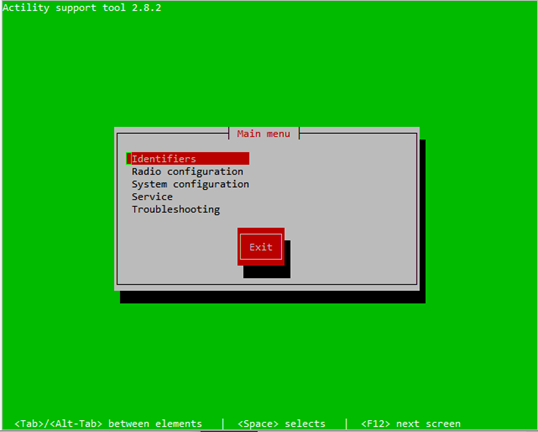Click the dialog's black drop shadow
This screenshot has height=432, width=538.
[273, 297]
